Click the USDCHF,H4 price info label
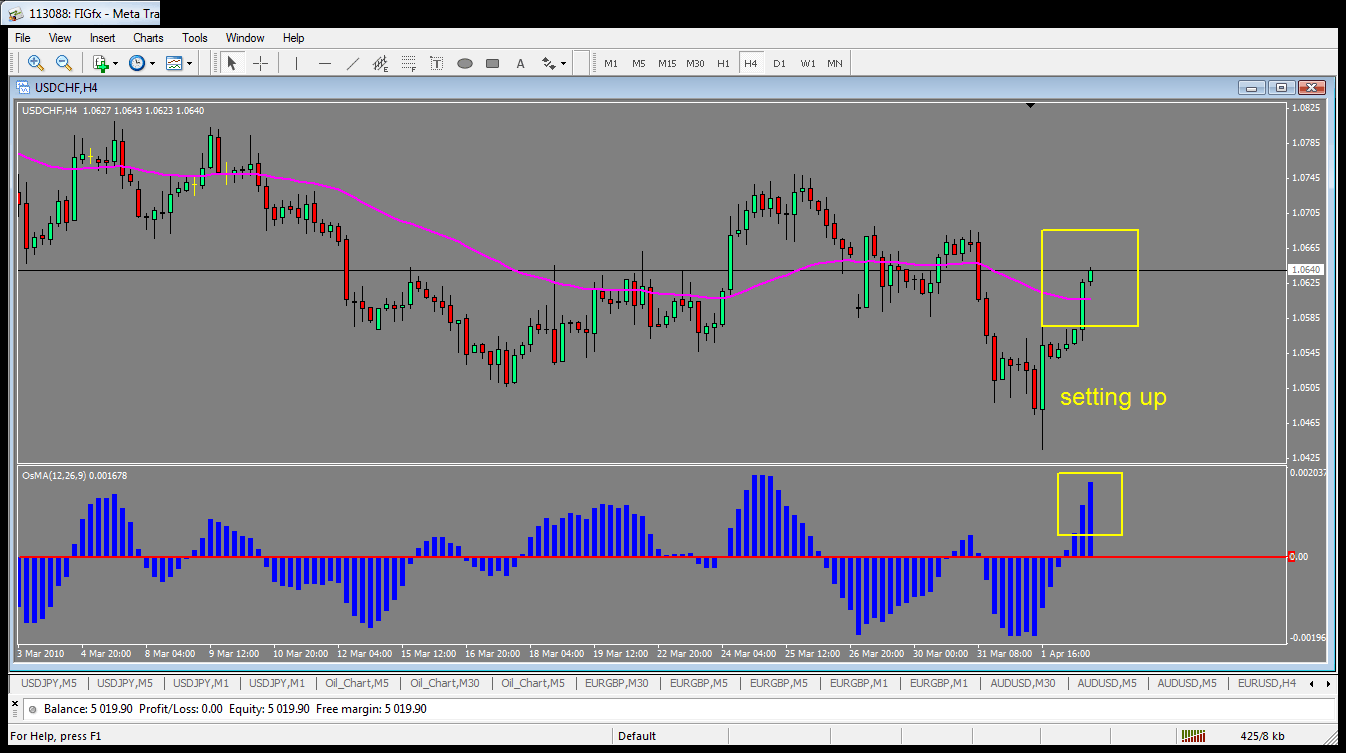This screenshot has height=753, width=1346. (113, 110)
